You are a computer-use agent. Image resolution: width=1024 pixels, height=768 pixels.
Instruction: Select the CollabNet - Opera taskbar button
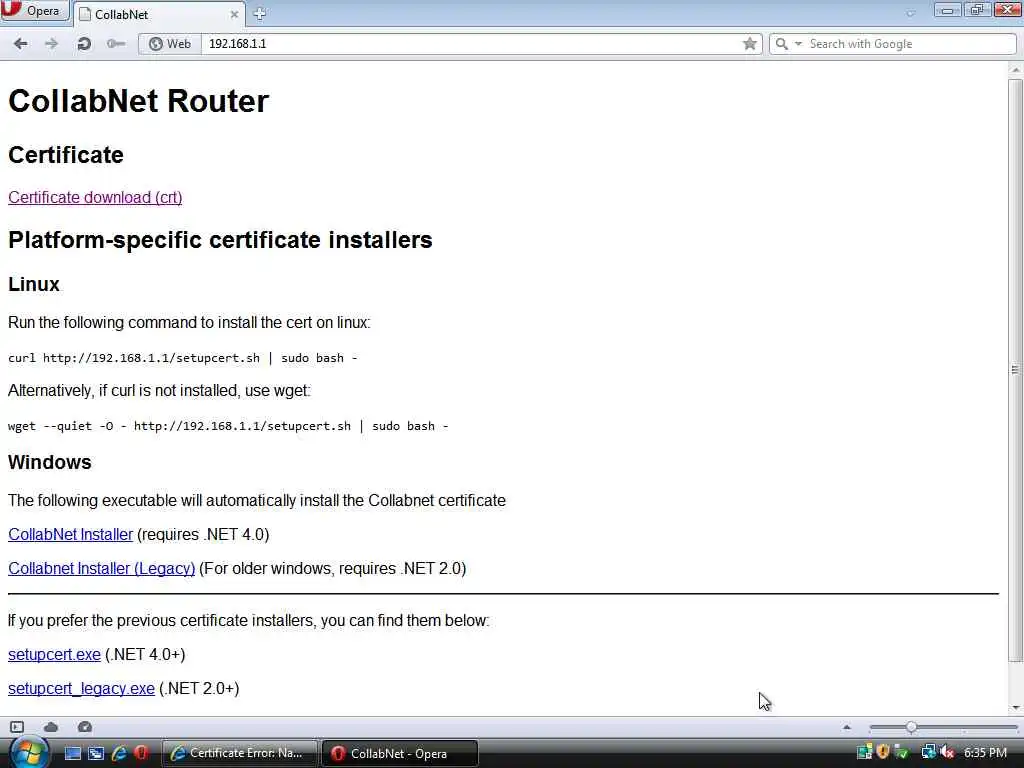pyautogui.click(x=400, y=753)
